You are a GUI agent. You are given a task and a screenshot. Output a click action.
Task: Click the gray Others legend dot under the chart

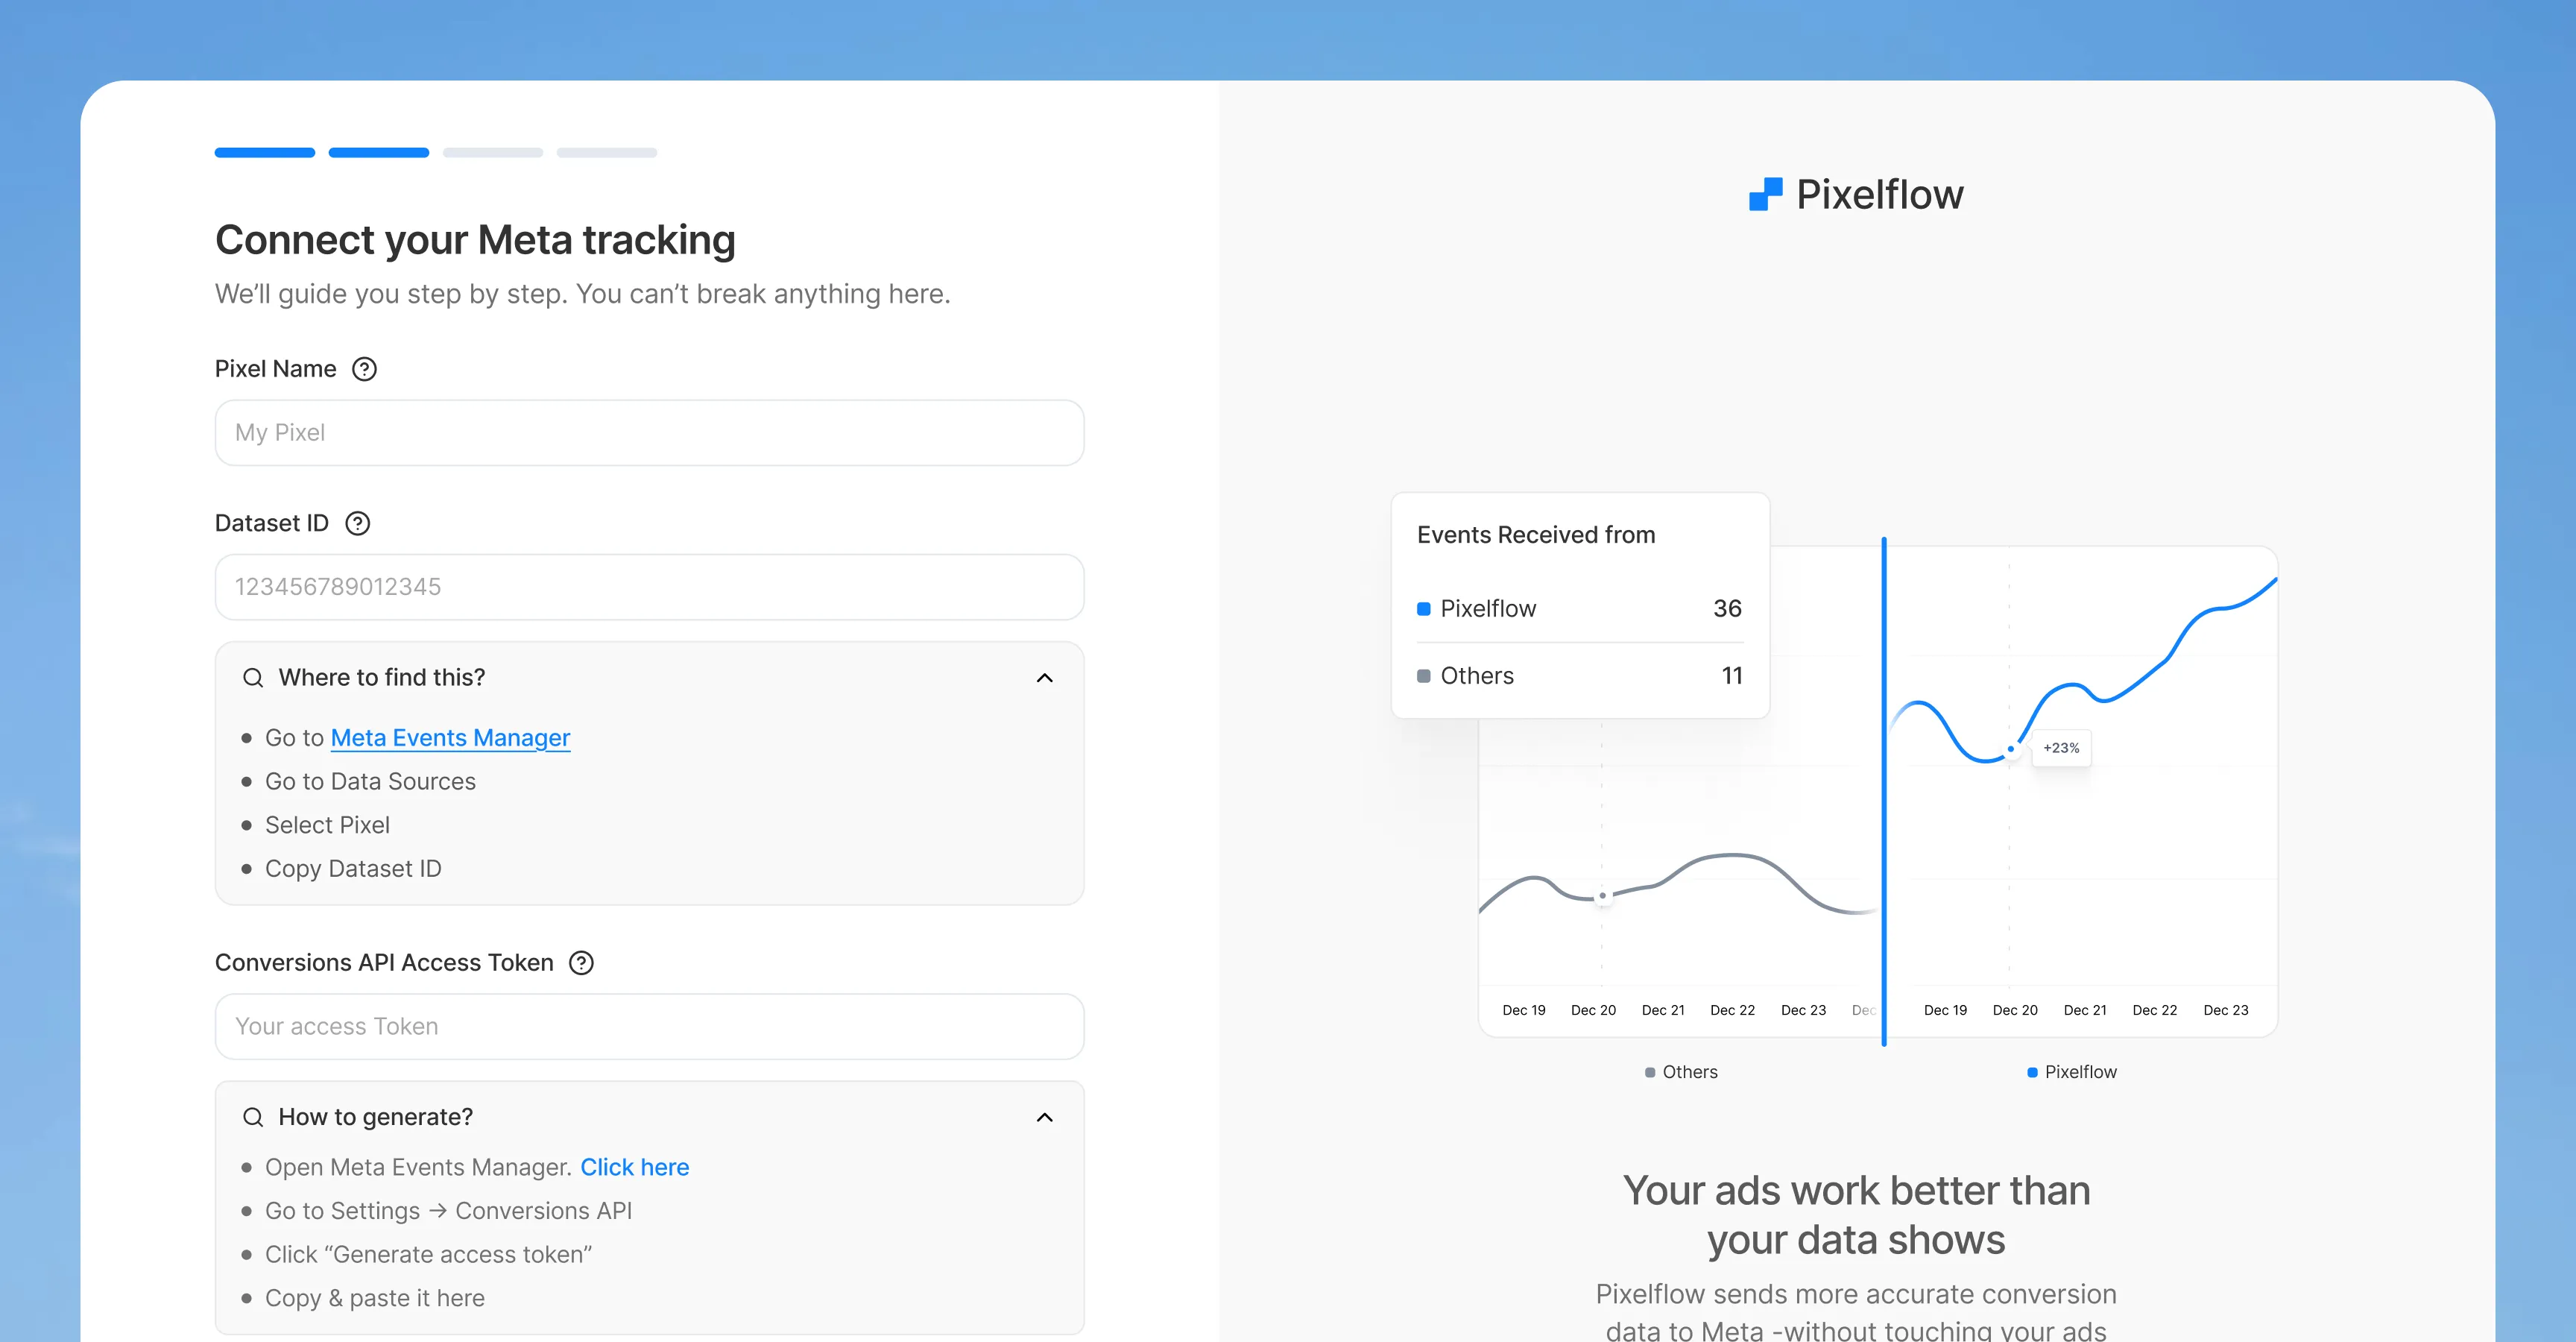(1650, 1072)
